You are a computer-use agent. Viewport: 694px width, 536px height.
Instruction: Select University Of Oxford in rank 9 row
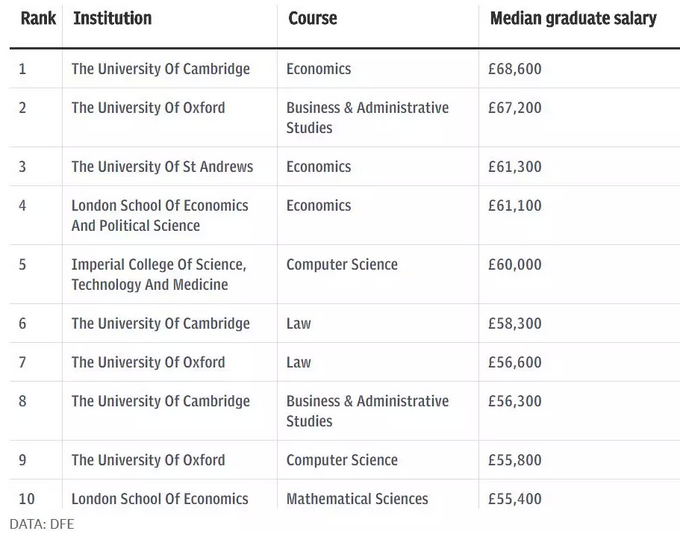pos(148,460)
